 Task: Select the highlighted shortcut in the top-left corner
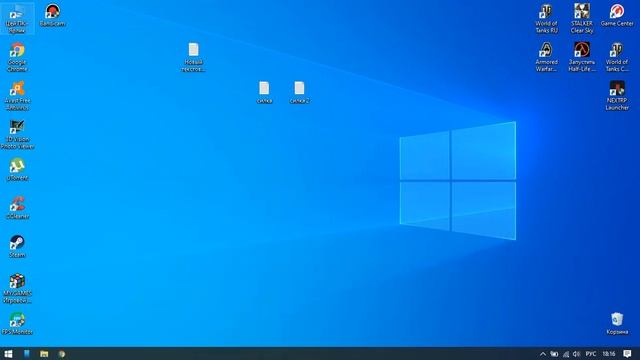(x=17, y=18)
